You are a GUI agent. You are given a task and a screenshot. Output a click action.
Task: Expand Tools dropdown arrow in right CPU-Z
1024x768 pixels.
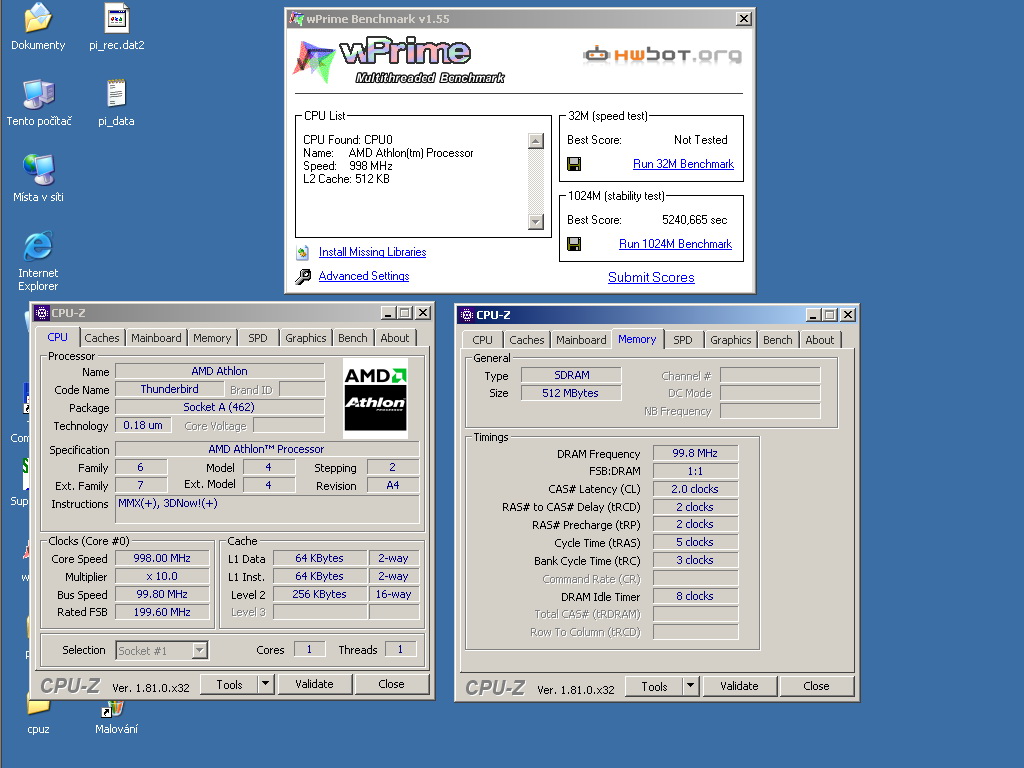coord(690,686)
